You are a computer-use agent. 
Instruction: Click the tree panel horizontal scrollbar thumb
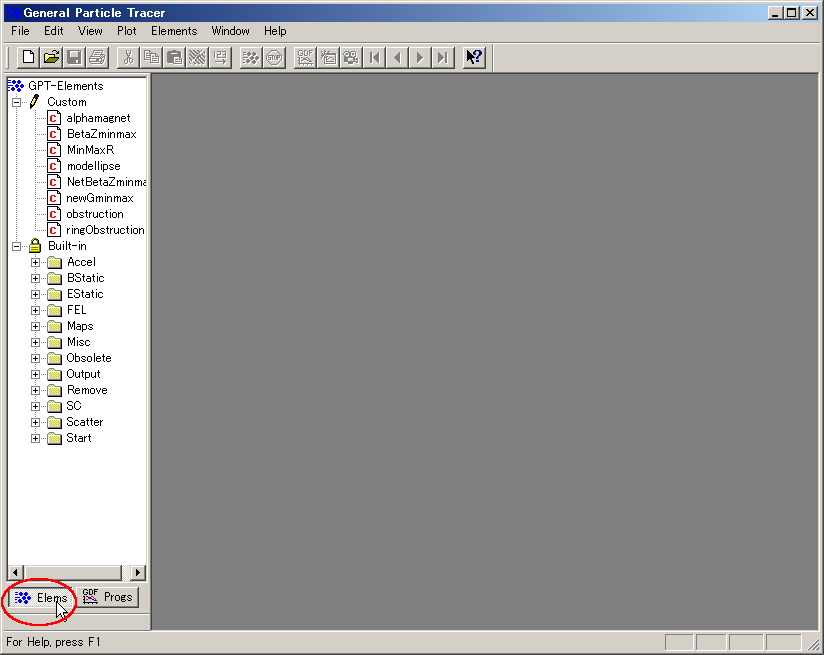click(73, 572)
